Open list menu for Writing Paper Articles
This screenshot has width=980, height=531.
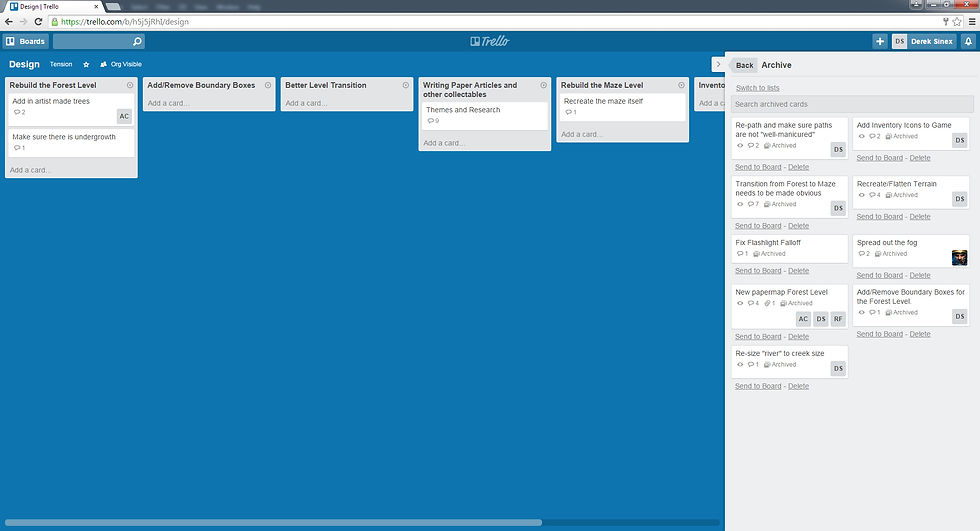544,85
